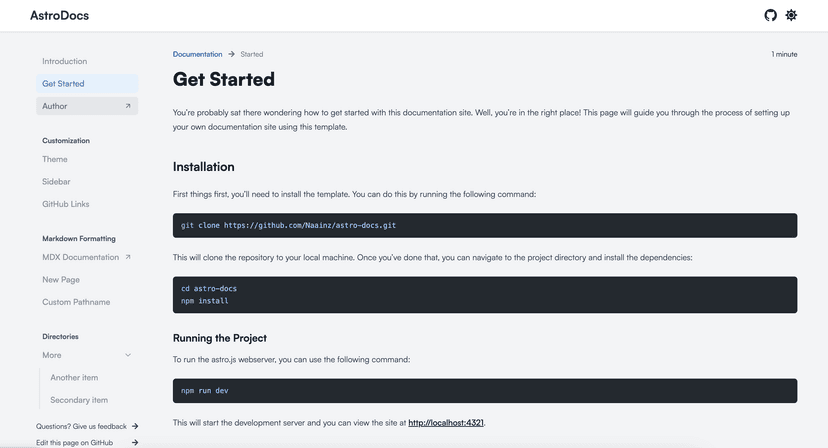Click the MDX Documentation external link icon
Image resolution: width=828 pixels, height=448 pixels.
click(x=128, y=257)
